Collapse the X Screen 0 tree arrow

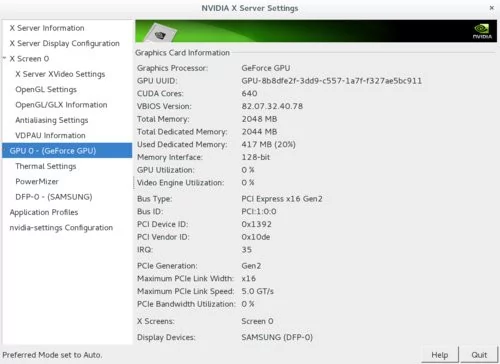(x=5, y=58)
